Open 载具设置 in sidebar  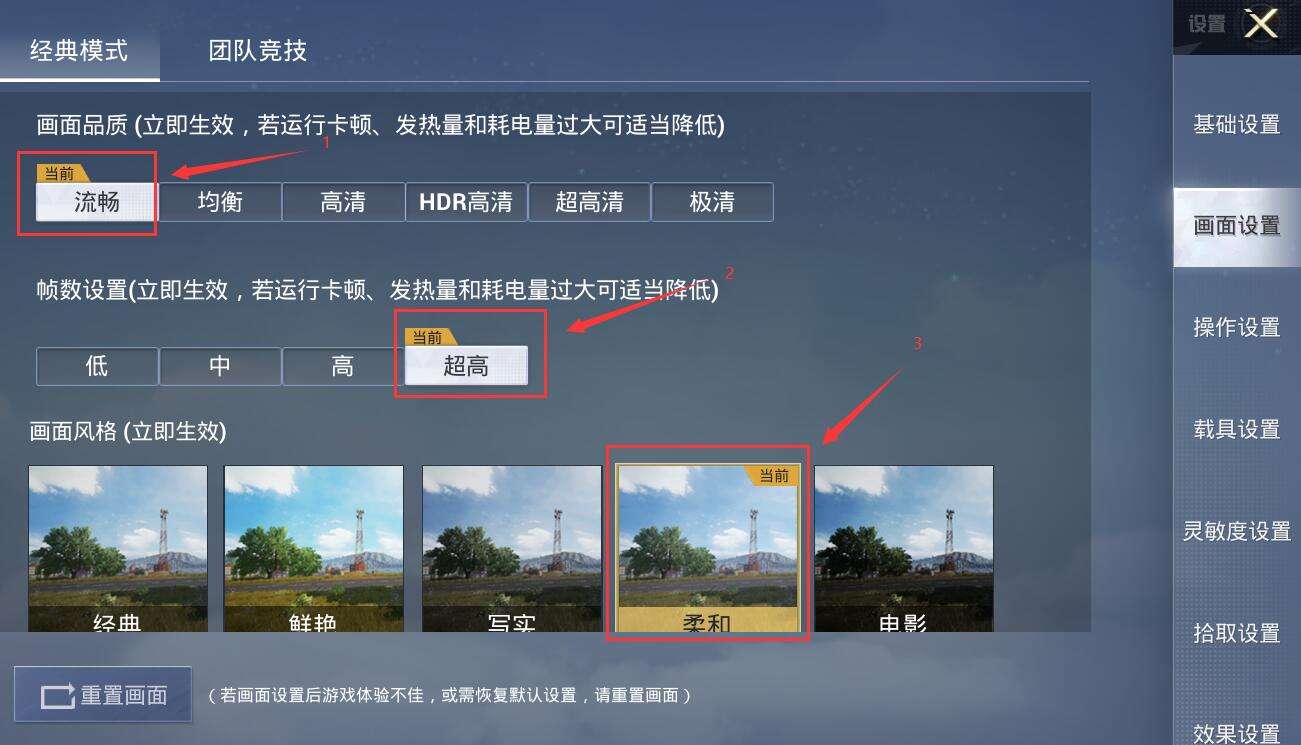(x=1237, y=429)
